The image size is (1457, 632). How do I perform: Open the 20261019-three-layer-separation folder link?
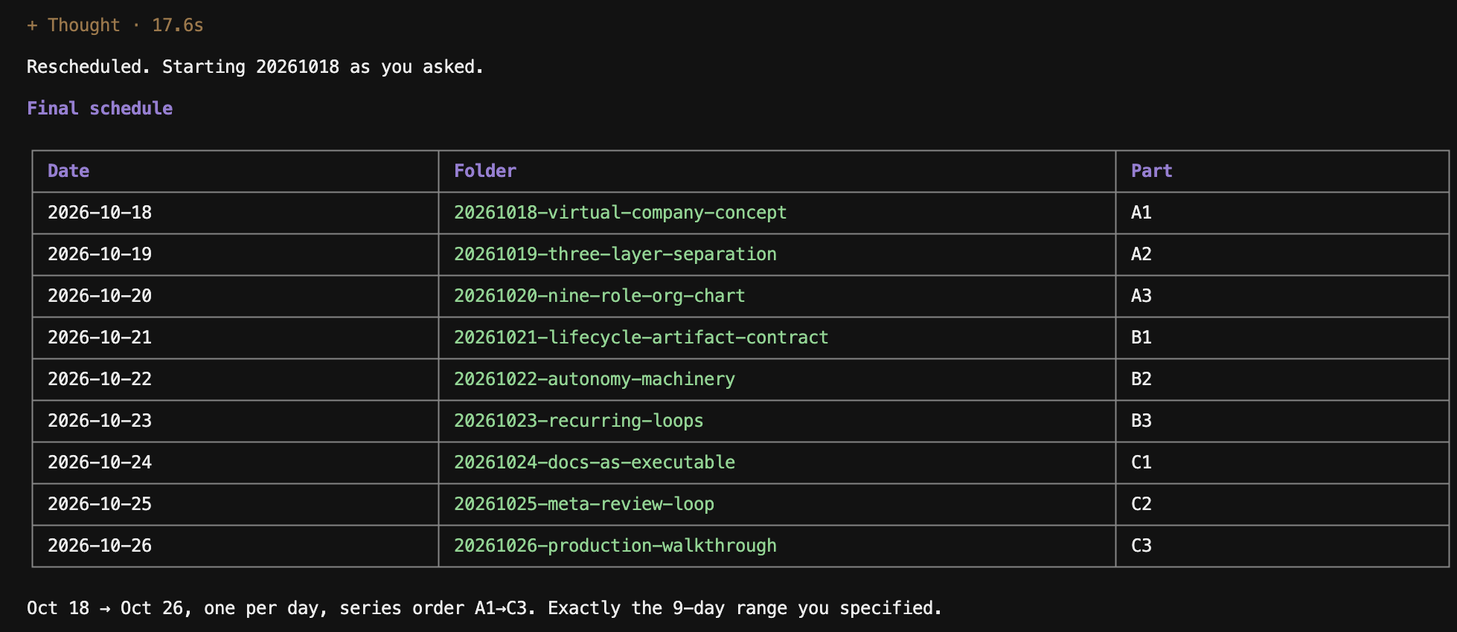(x=615, y=254)
